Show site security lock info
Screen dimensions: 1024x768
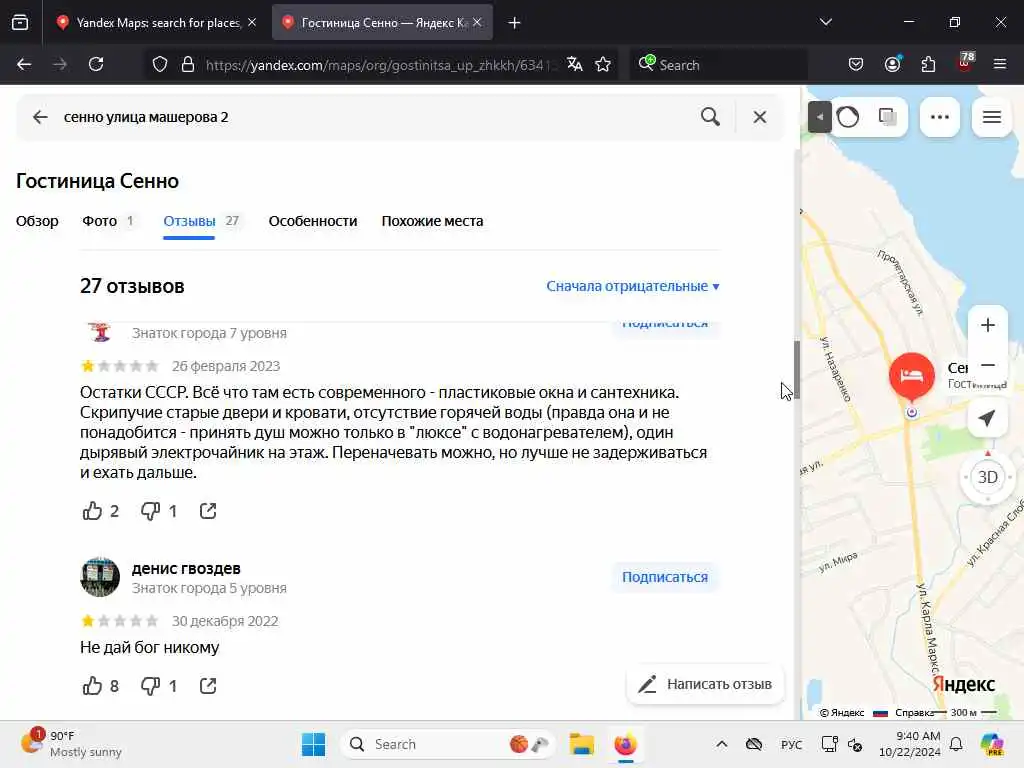(x=188, y=65)
